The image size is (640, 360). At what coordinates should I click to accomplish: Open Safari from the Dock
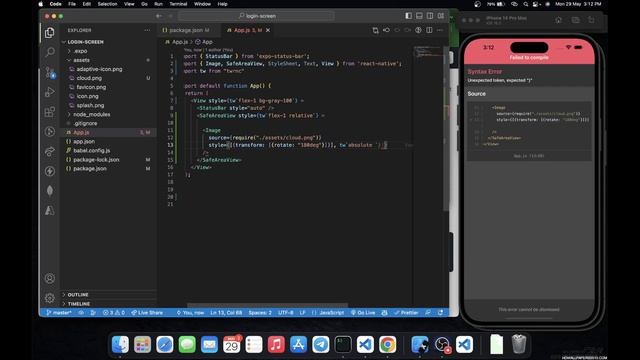(x=164, y=345)
